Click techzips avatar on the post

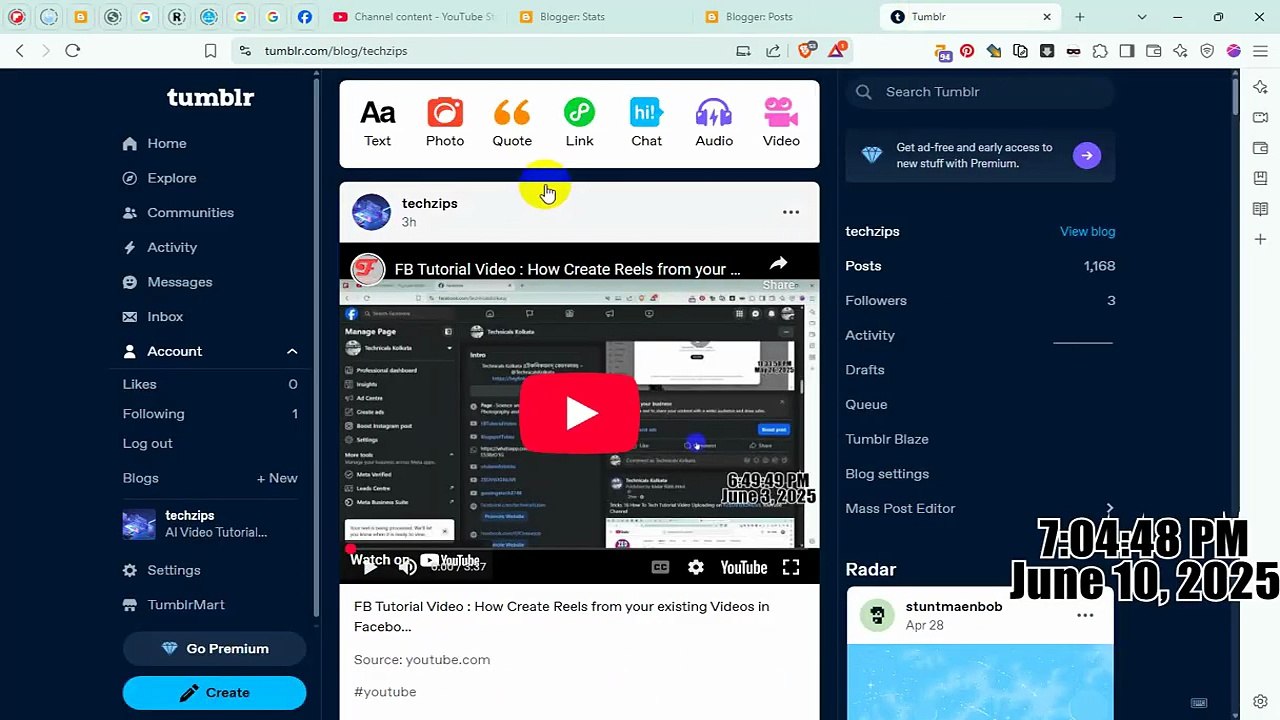(x=371, y=212)
